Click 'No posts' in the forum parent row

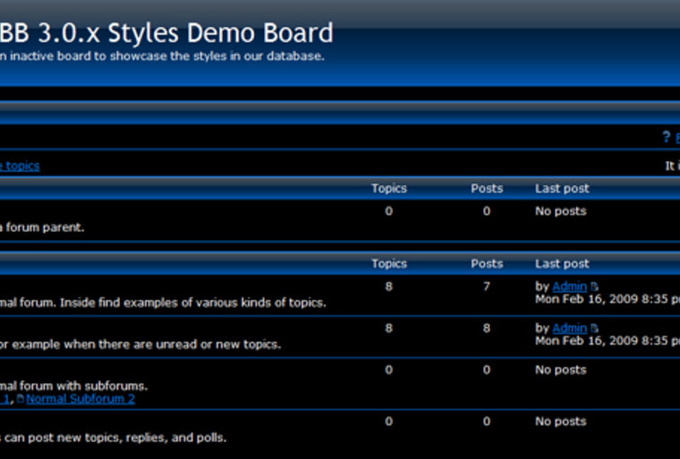[560, 211]
